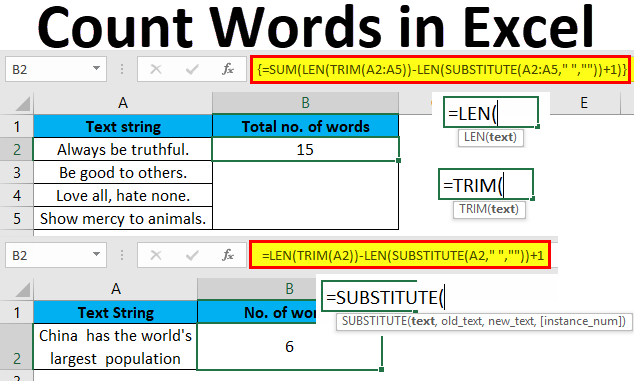This screenshot has height=381, width=634.
Task: Click cell containing value 6
Action: point(290,347)
